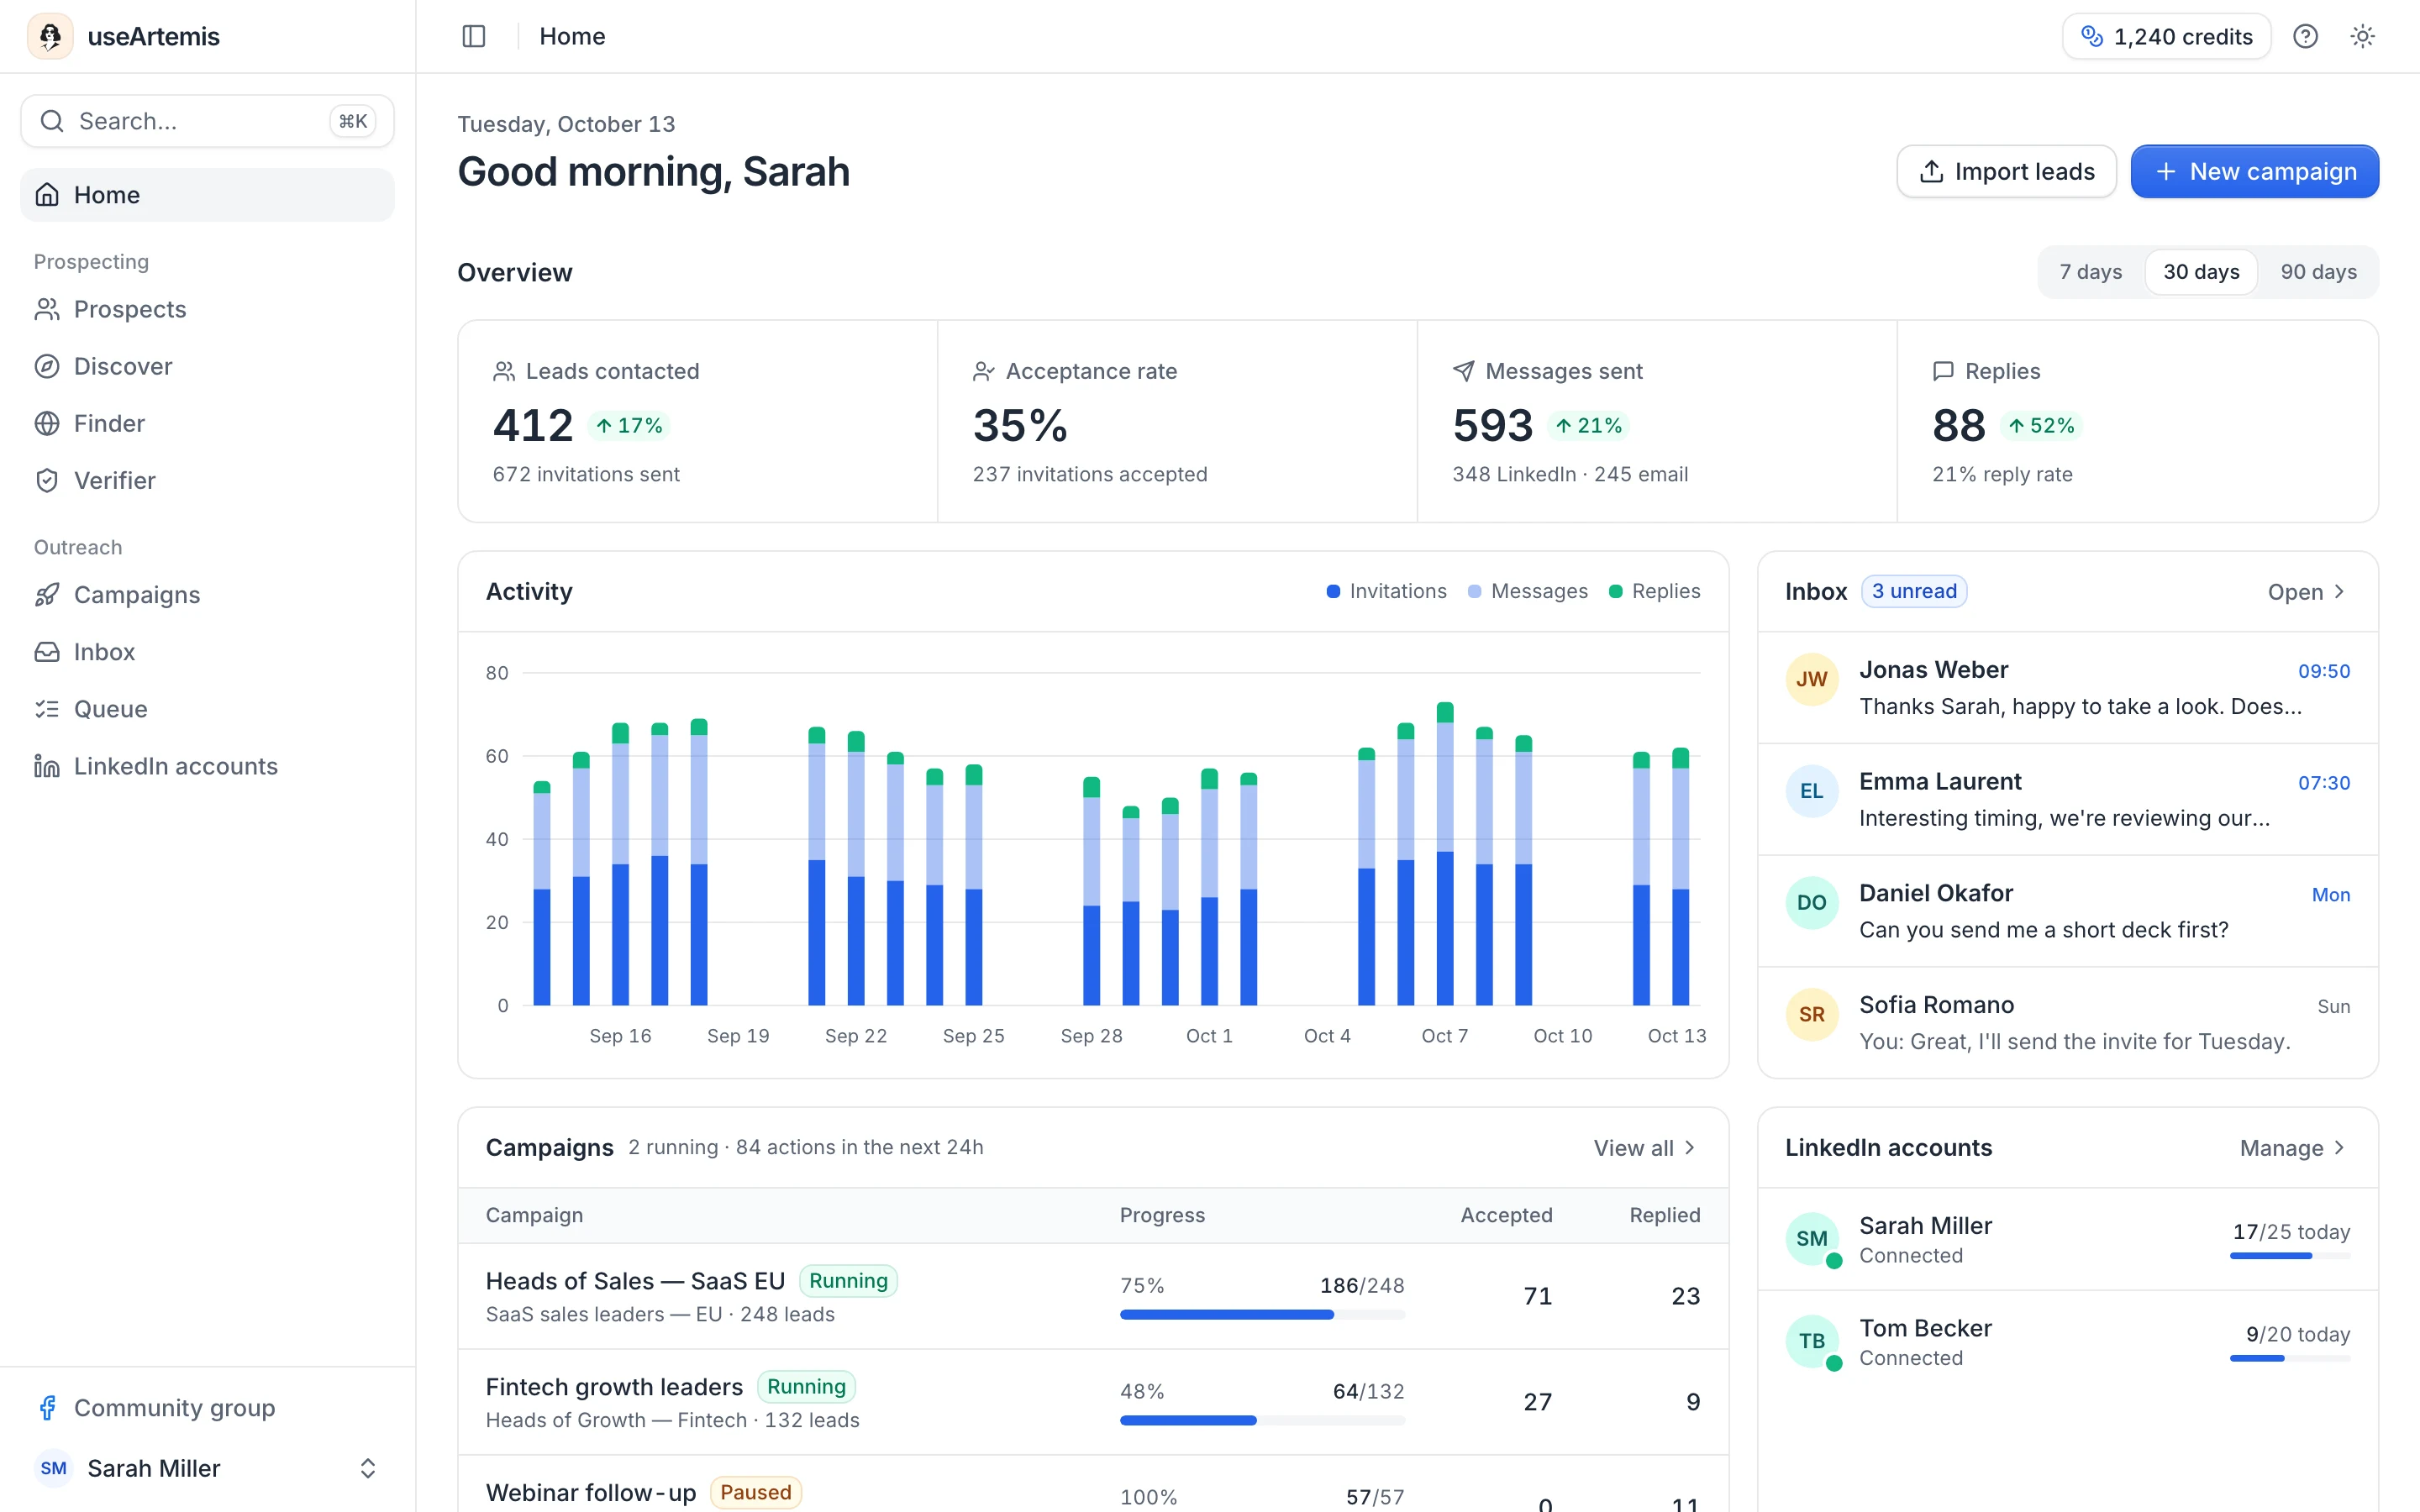Click the Replies 88 stat card
2420x1512 pixels.
(2137, 422)
